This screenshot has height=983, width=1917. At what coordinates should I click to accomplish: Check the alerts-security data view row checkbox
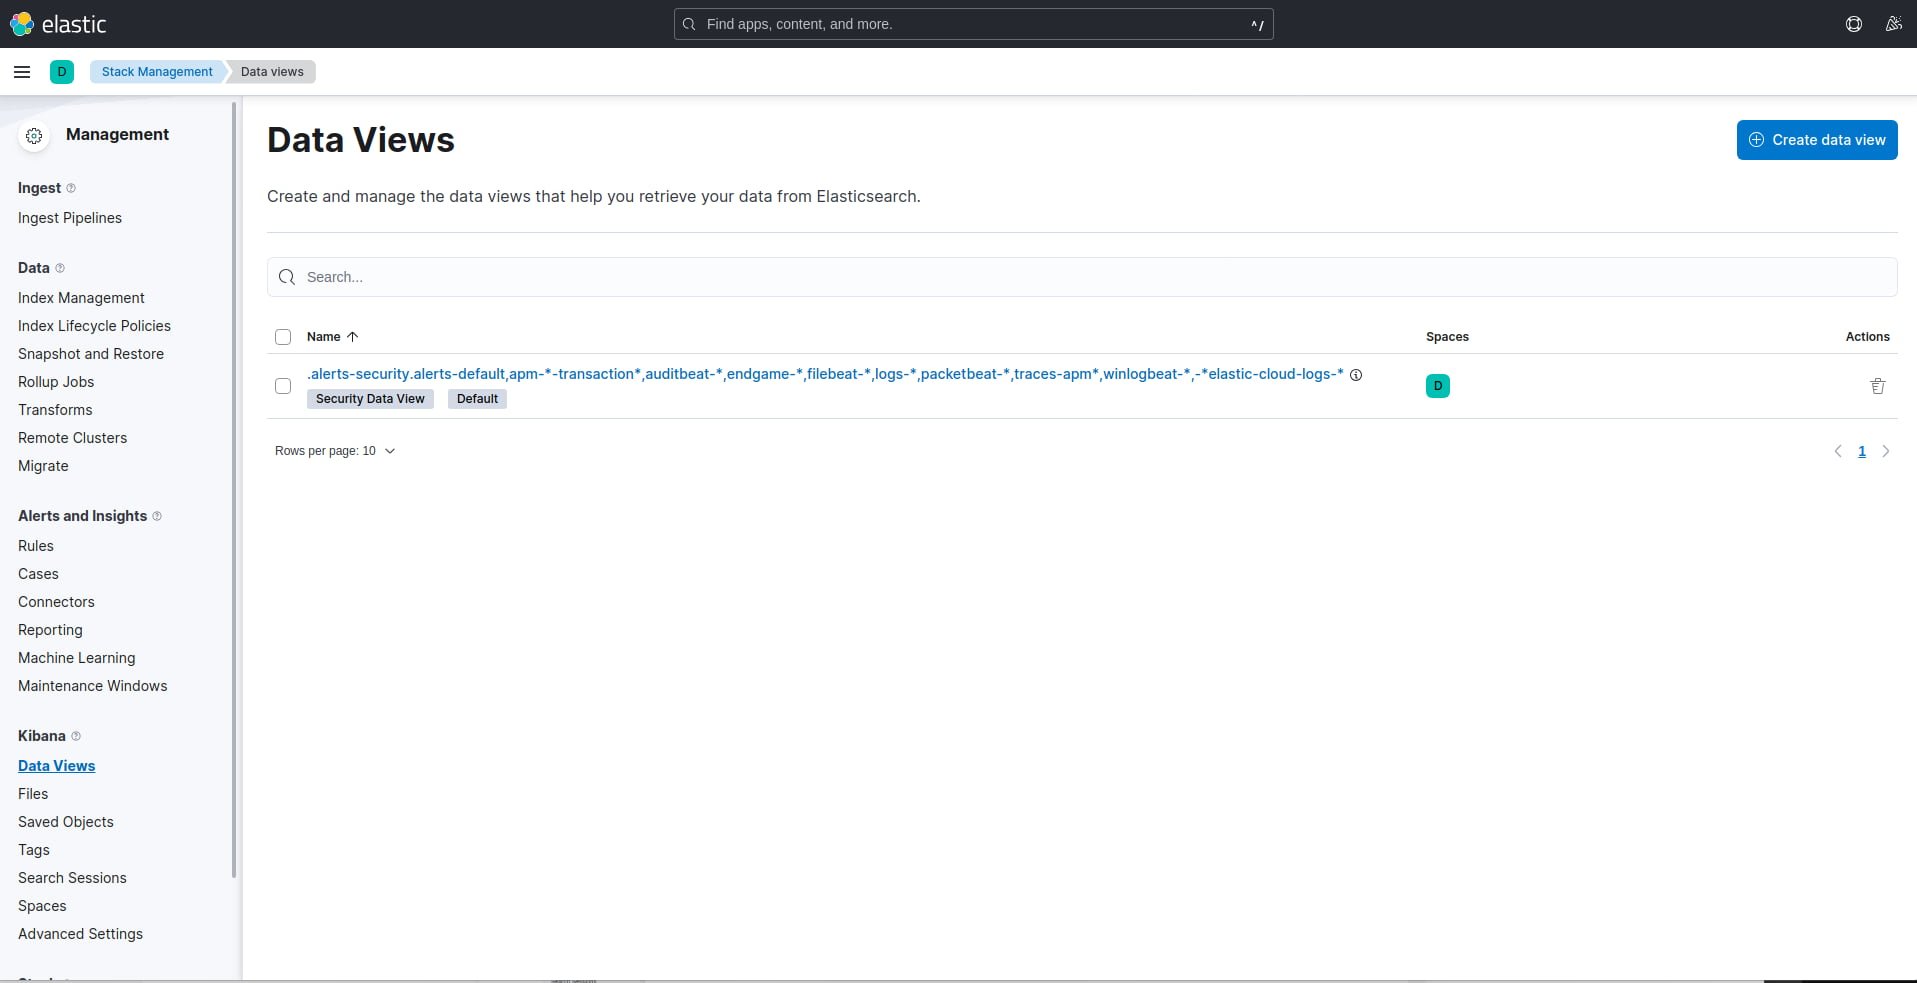click(x=282, y=386)
